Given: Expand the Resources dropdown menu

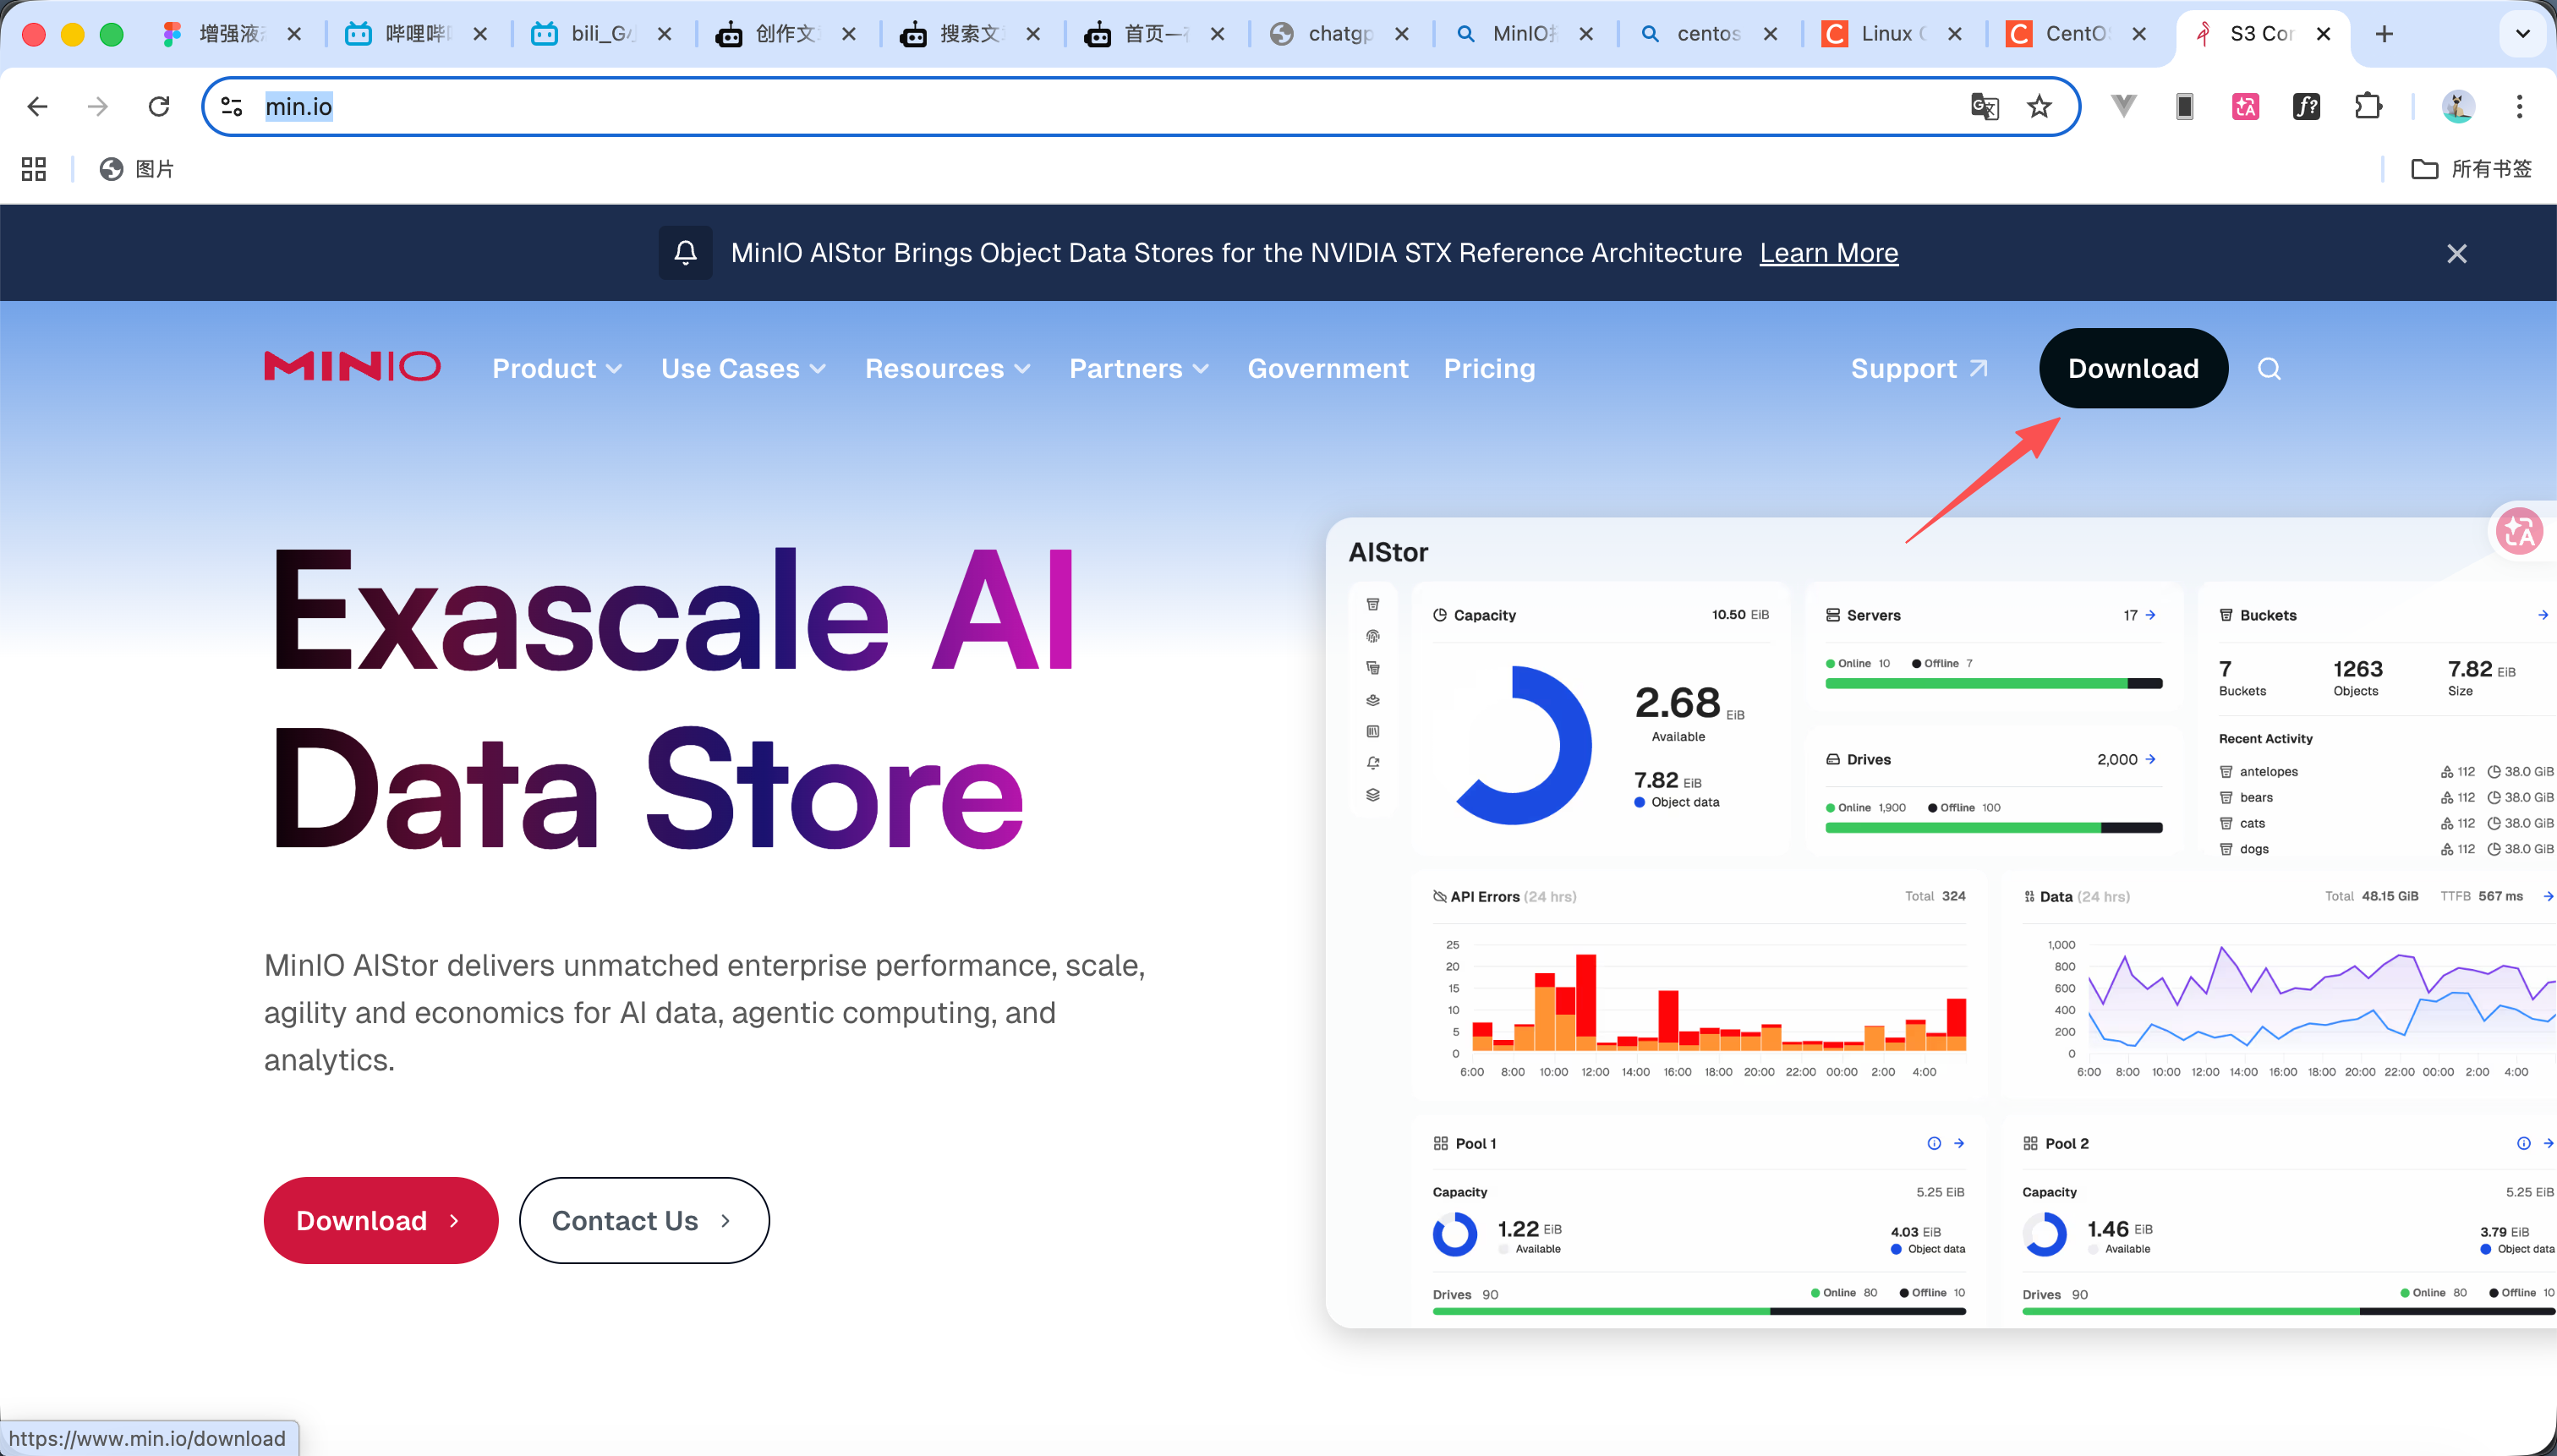Looking at the screenshot, I should (x=947, y=369).
